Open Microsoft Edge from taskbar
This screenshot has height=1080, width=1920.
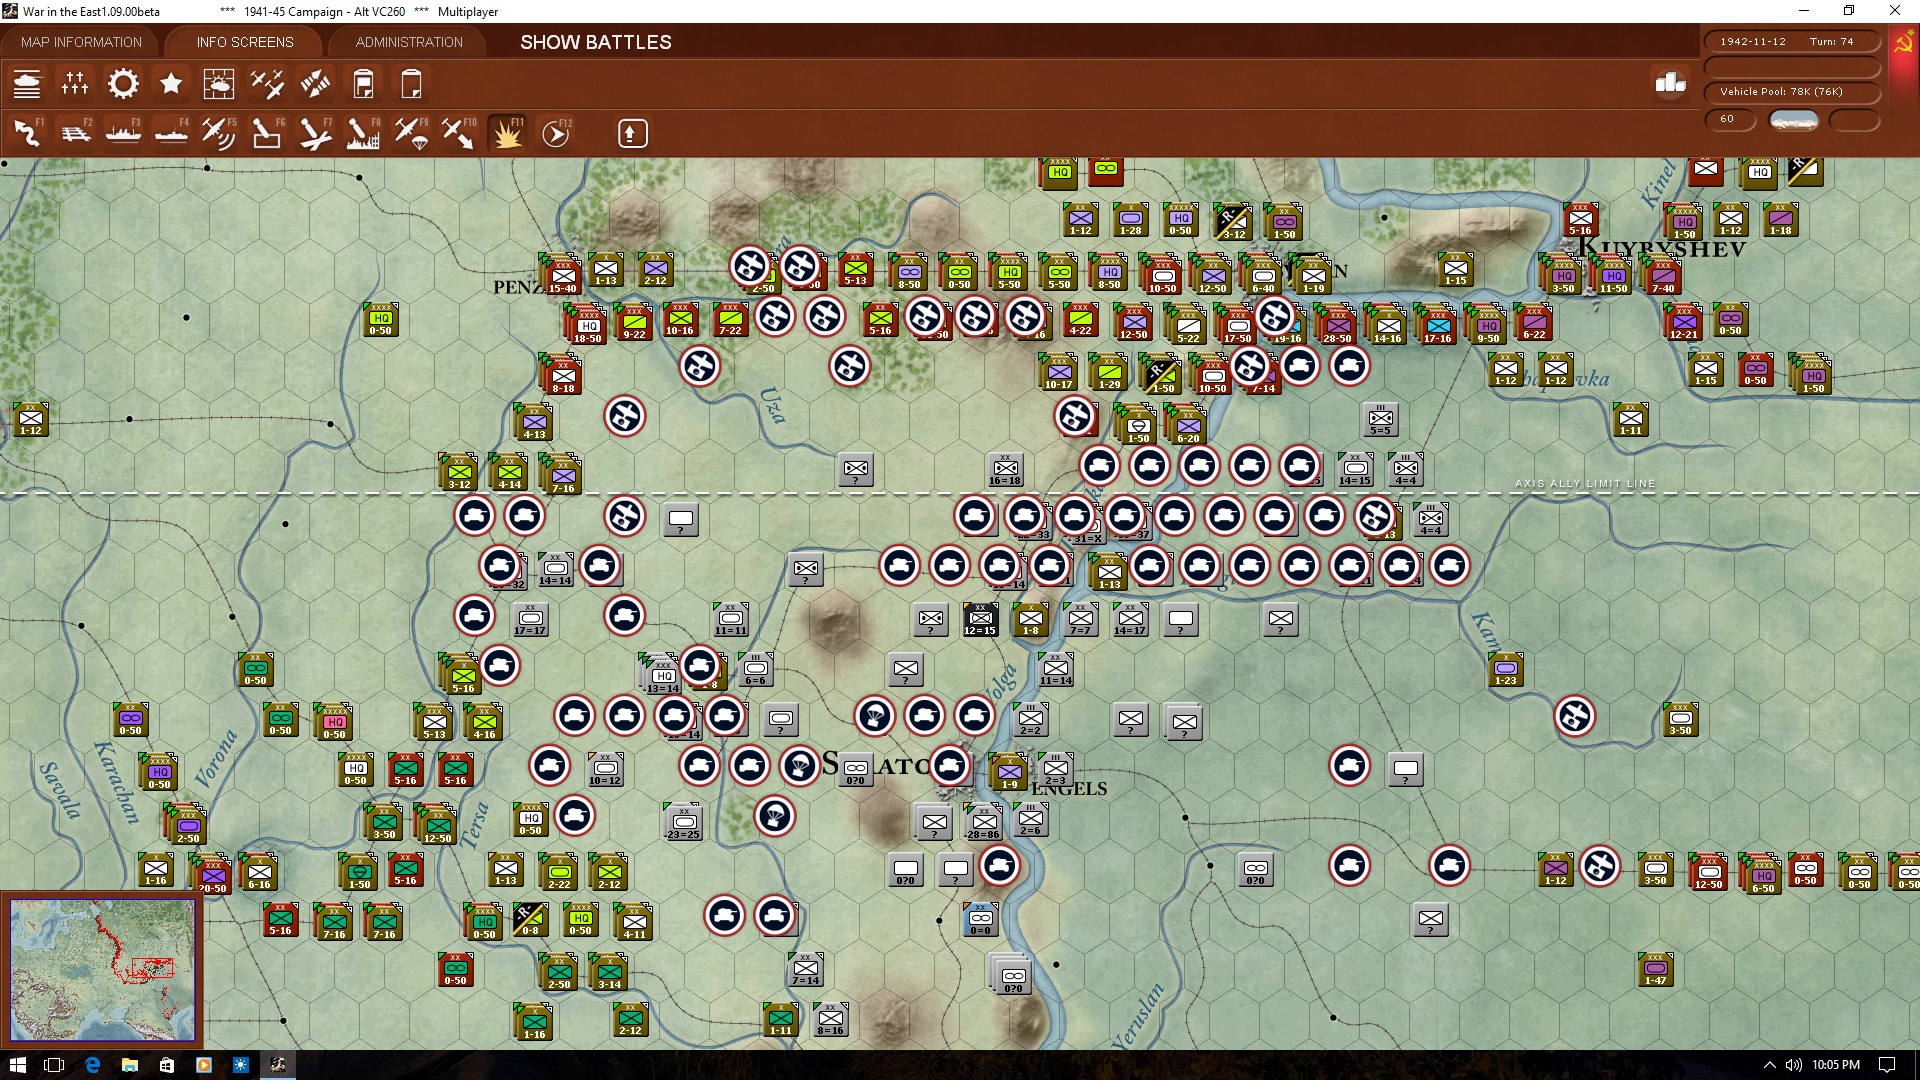click(92, 1065)
